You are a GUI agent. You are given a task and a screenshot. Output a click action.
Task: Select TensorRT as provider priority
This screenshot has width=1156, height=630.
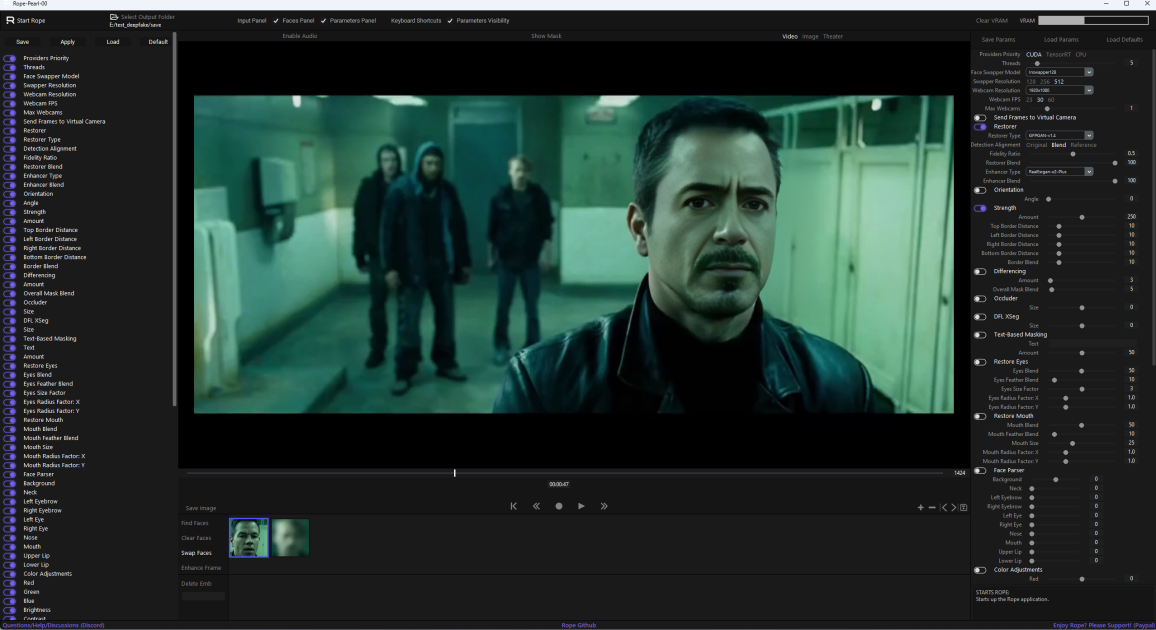tap(1058, 55)
